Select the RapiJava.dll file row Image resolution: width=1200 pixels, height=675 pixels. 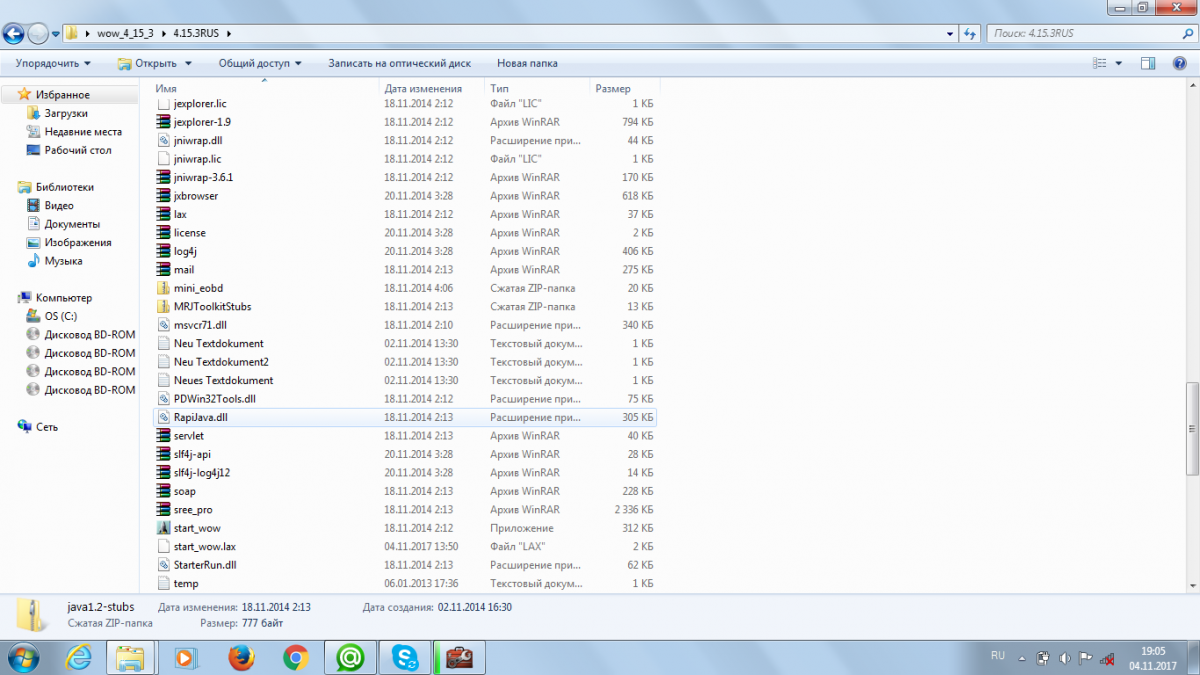[x=405, y=417]
